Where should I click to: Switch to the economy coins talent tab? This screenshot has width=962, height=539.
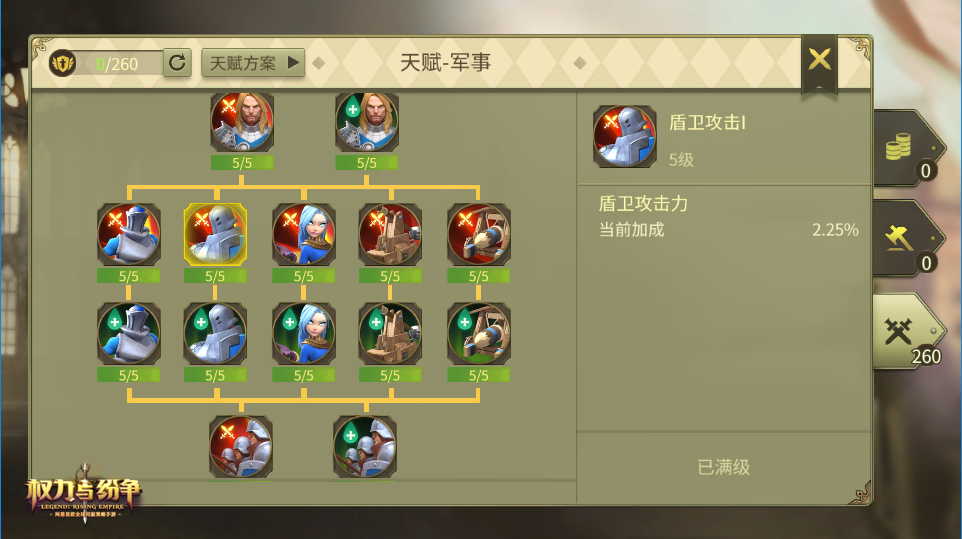pyautogui.click(x=908, y=149)
